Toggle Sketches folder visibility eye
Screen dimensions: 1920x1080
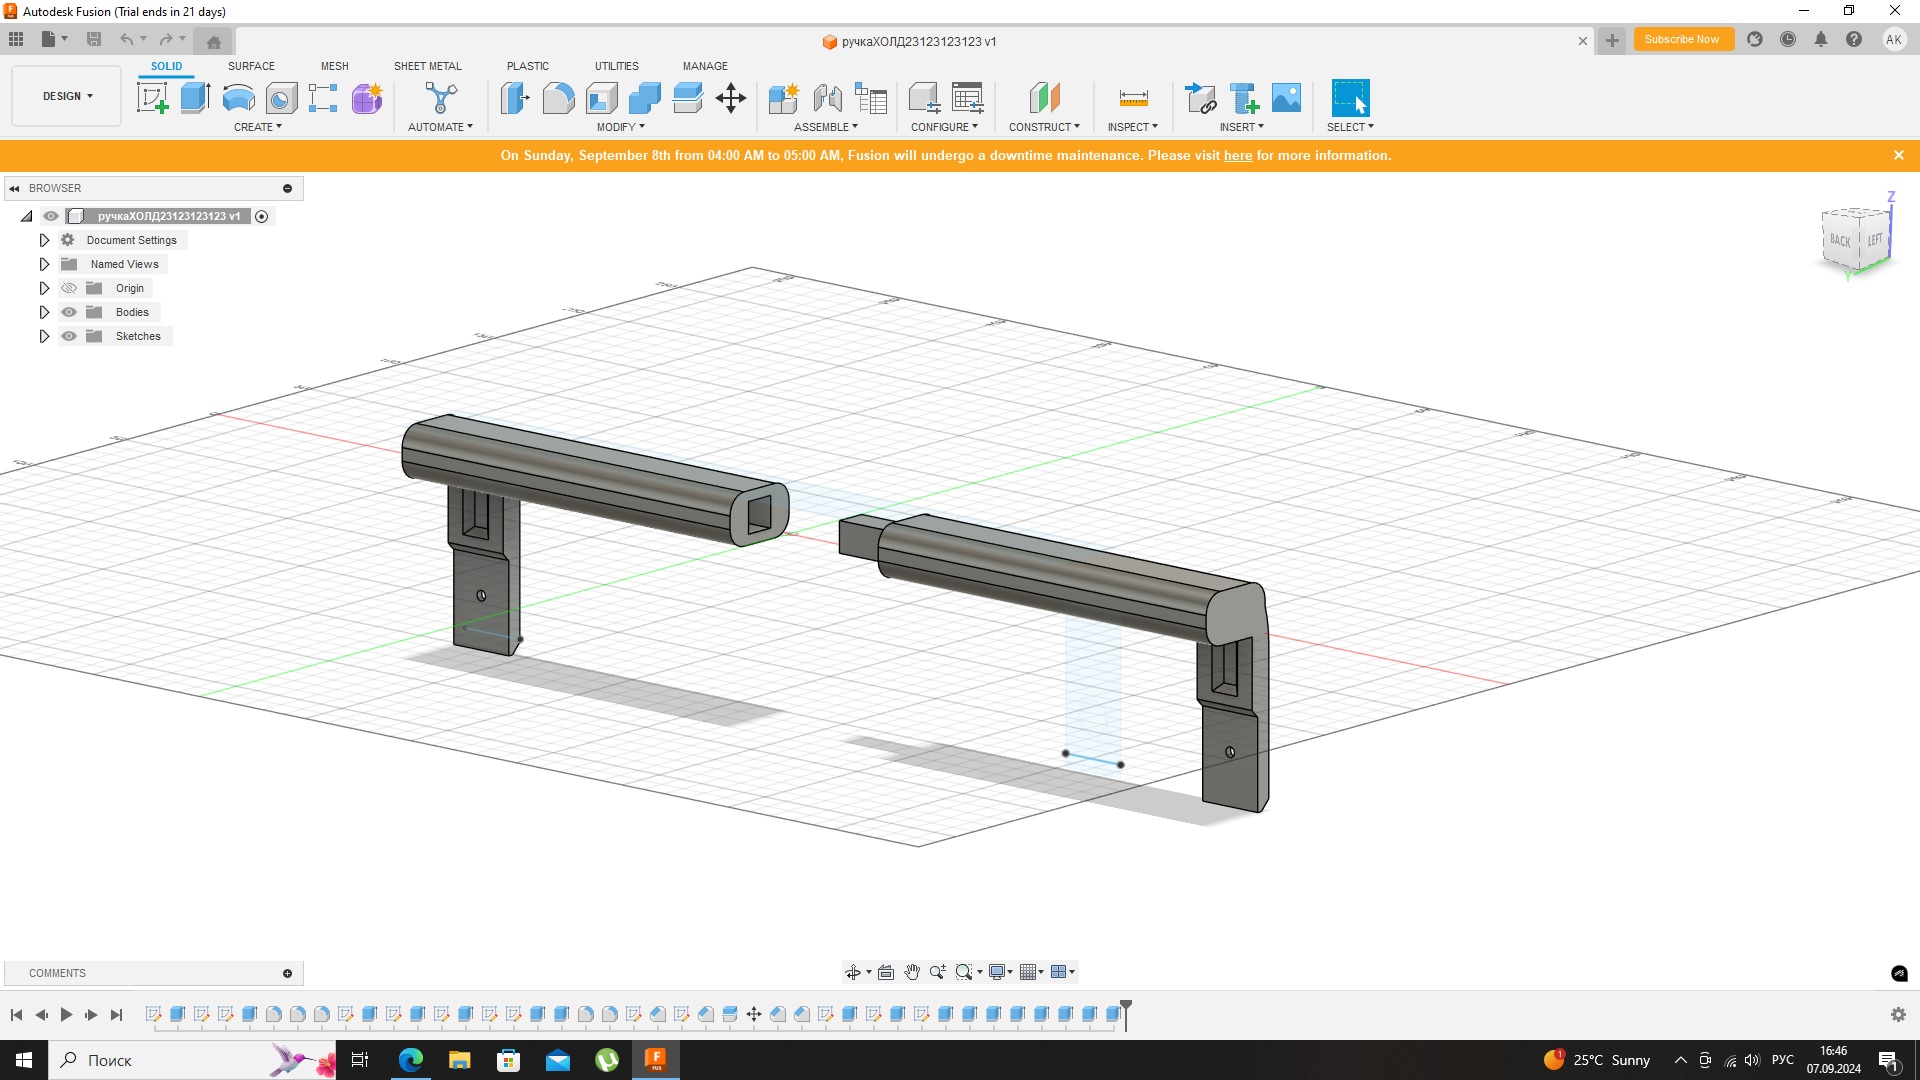(69, 336)
